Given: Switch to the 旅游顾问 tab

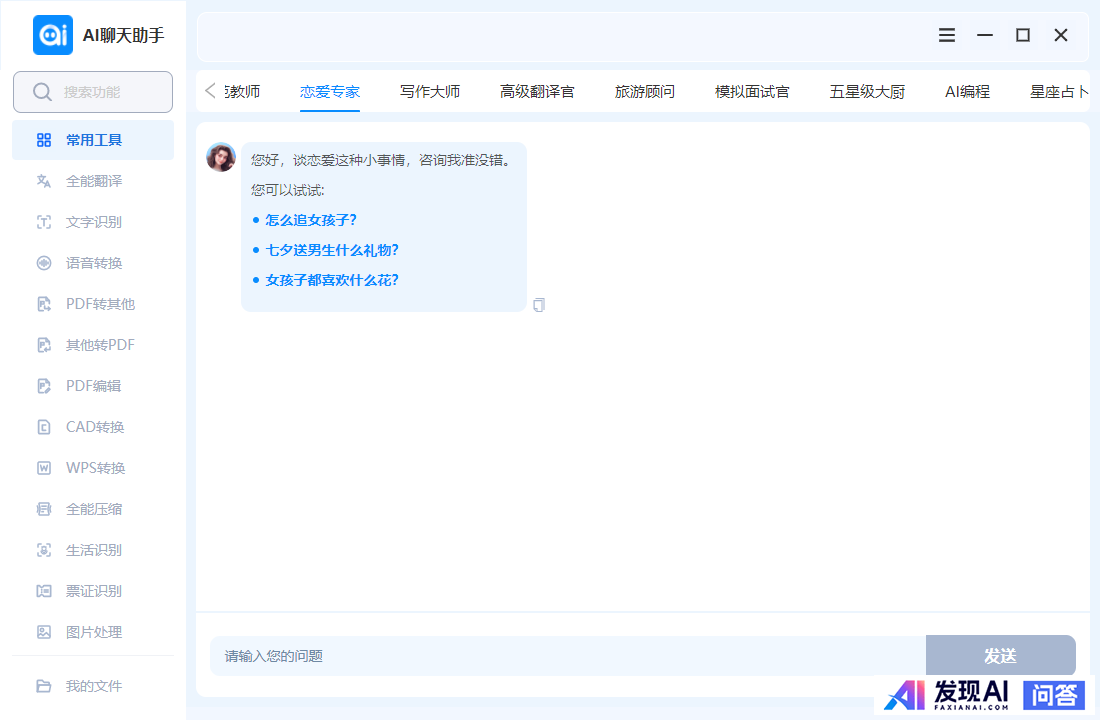Looking at the screenshot, I should [645, 92].
